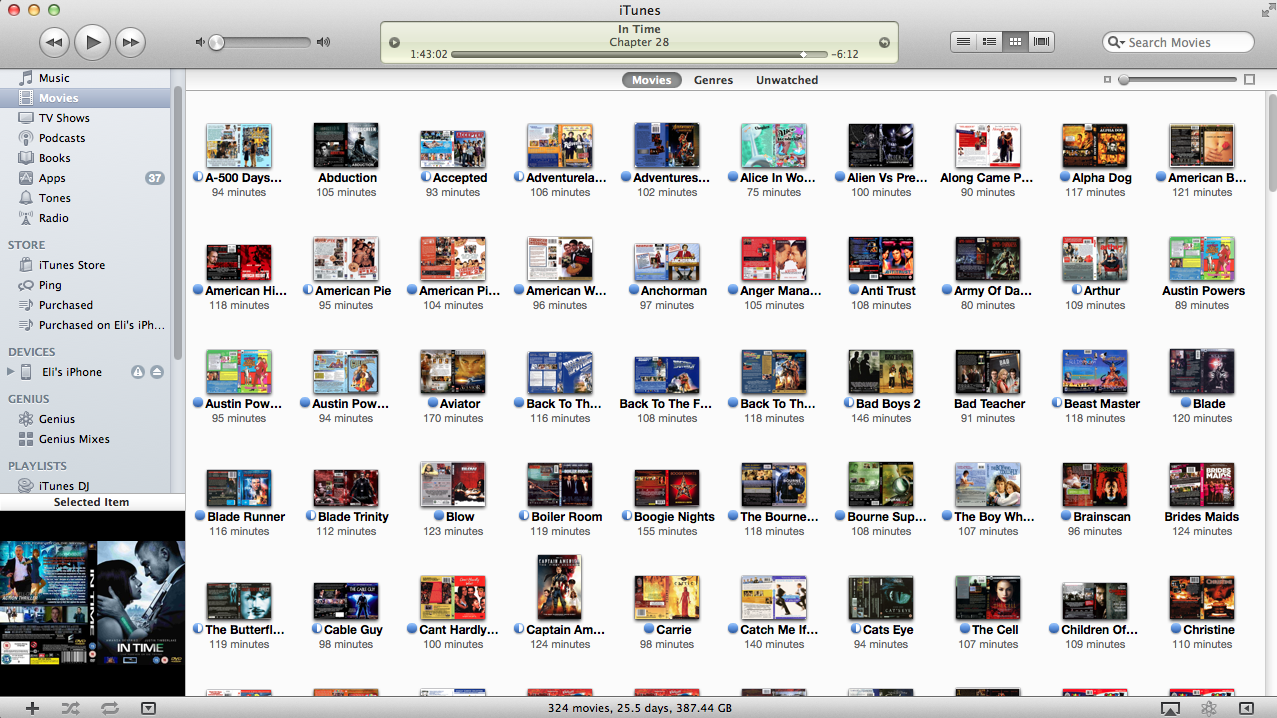The height and width of the screenshot is (718, 1277).
Task: Click the Previous (rewind) playback button
Action: (55, 42)
